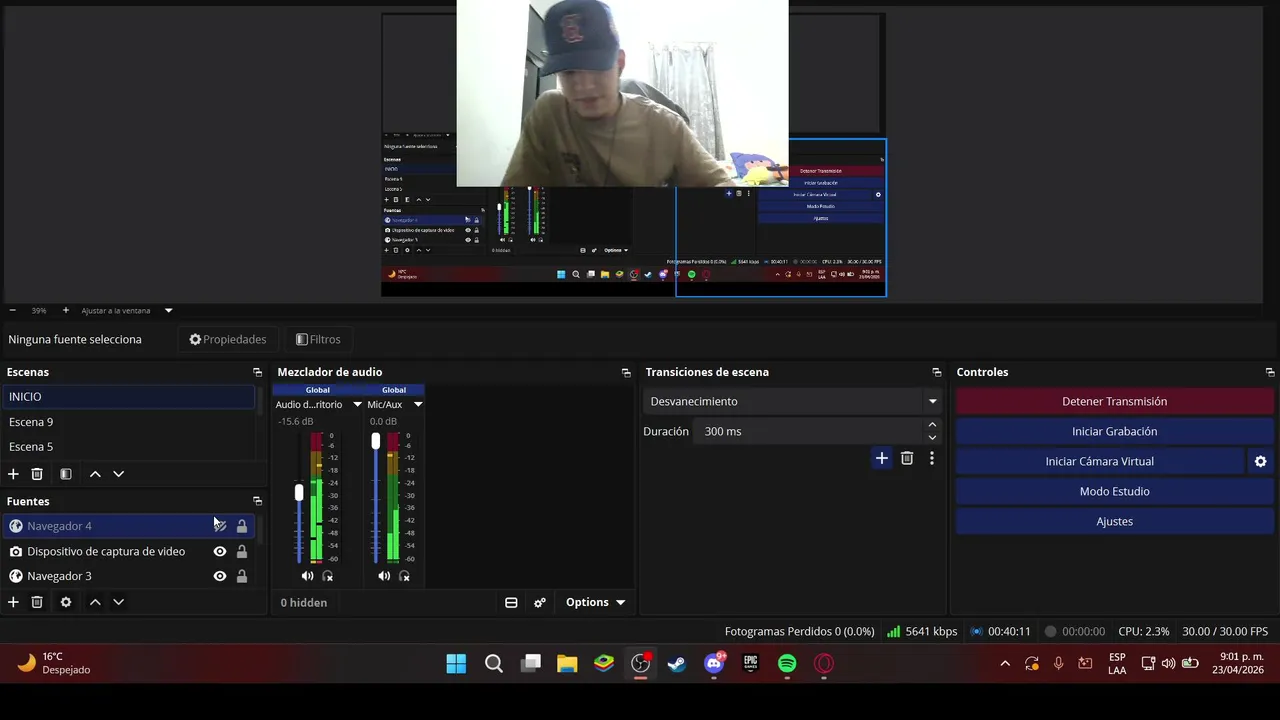Select Dispositivo de captura de video source
1280x720 pixels.
tap(130, 551)
